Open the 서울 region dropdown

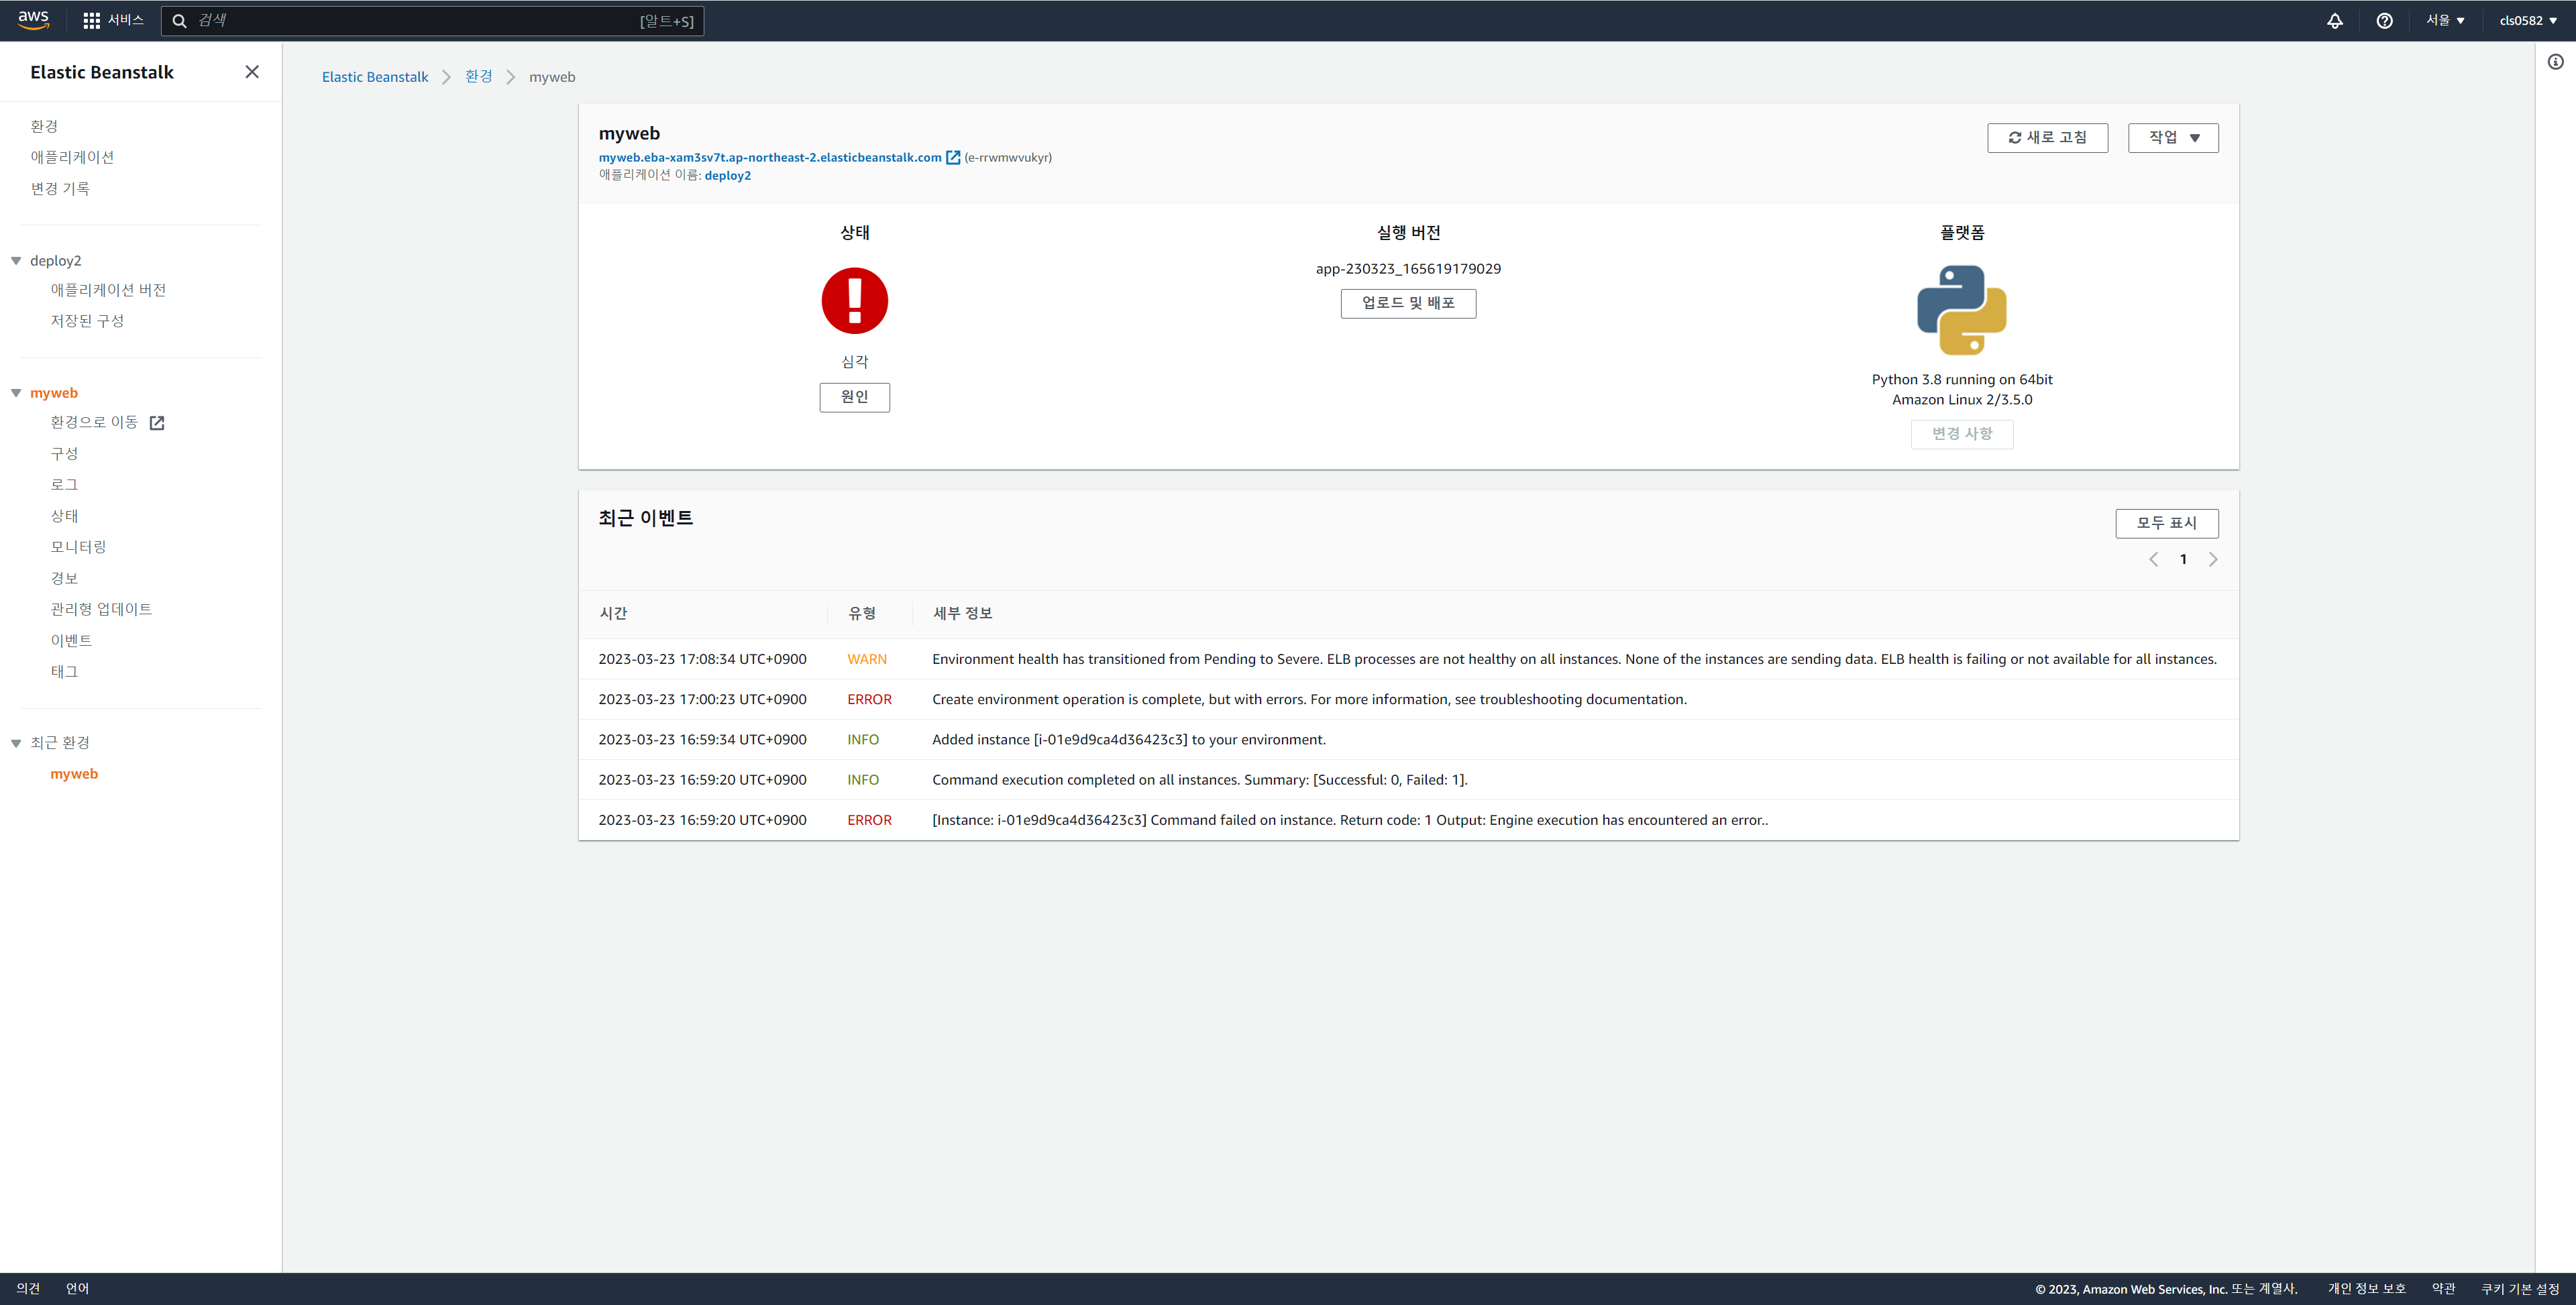pyautogui.click(x=2445, y=21)
